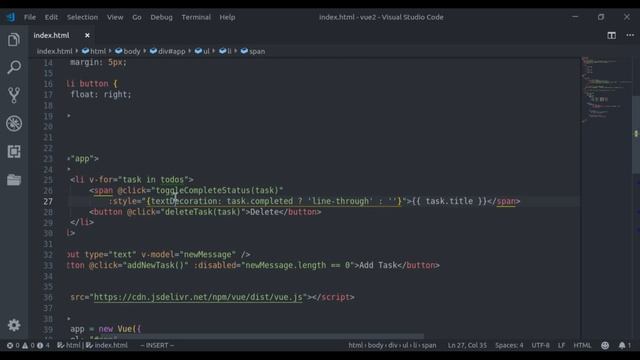
Task: Click the span breadcrumb item
Action: pos(253,51)
